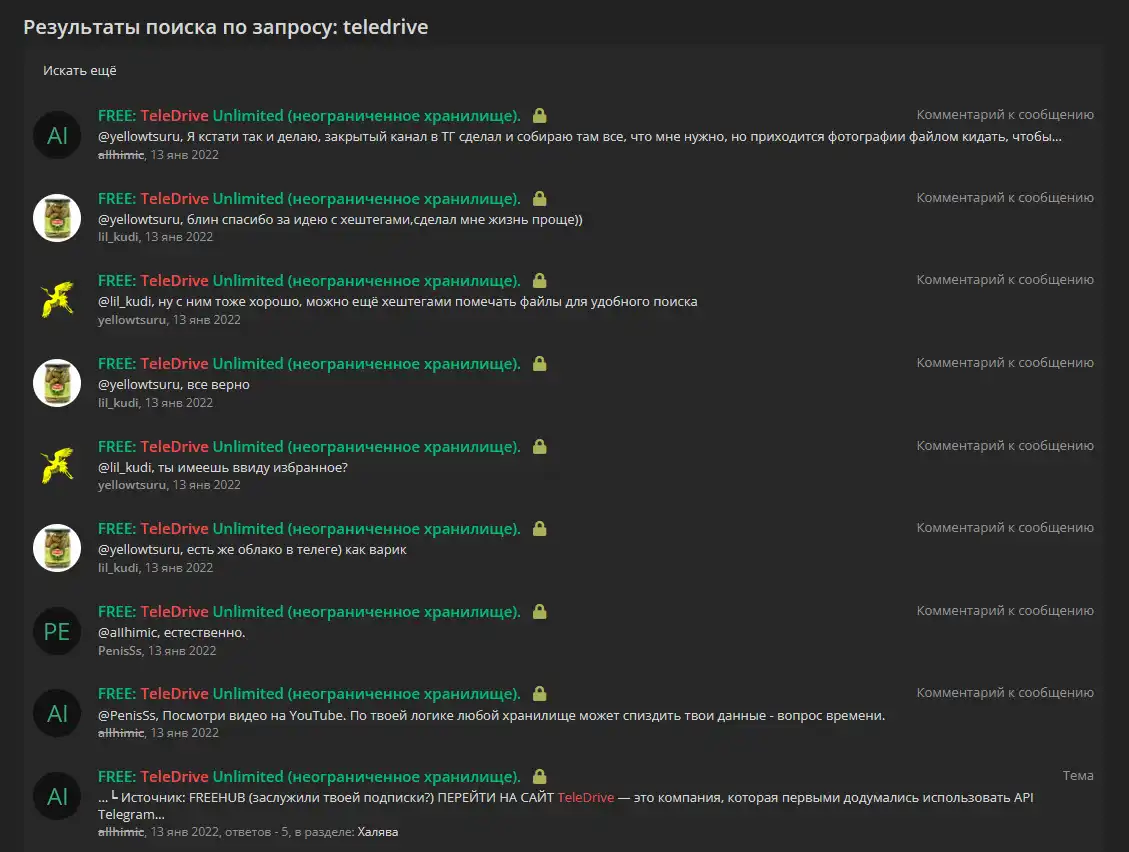This screenshot has width=1129, height=852.
Task: Click username yellowtsuru under "ну с ним тоже хорошо"
Action: (132, 319)
